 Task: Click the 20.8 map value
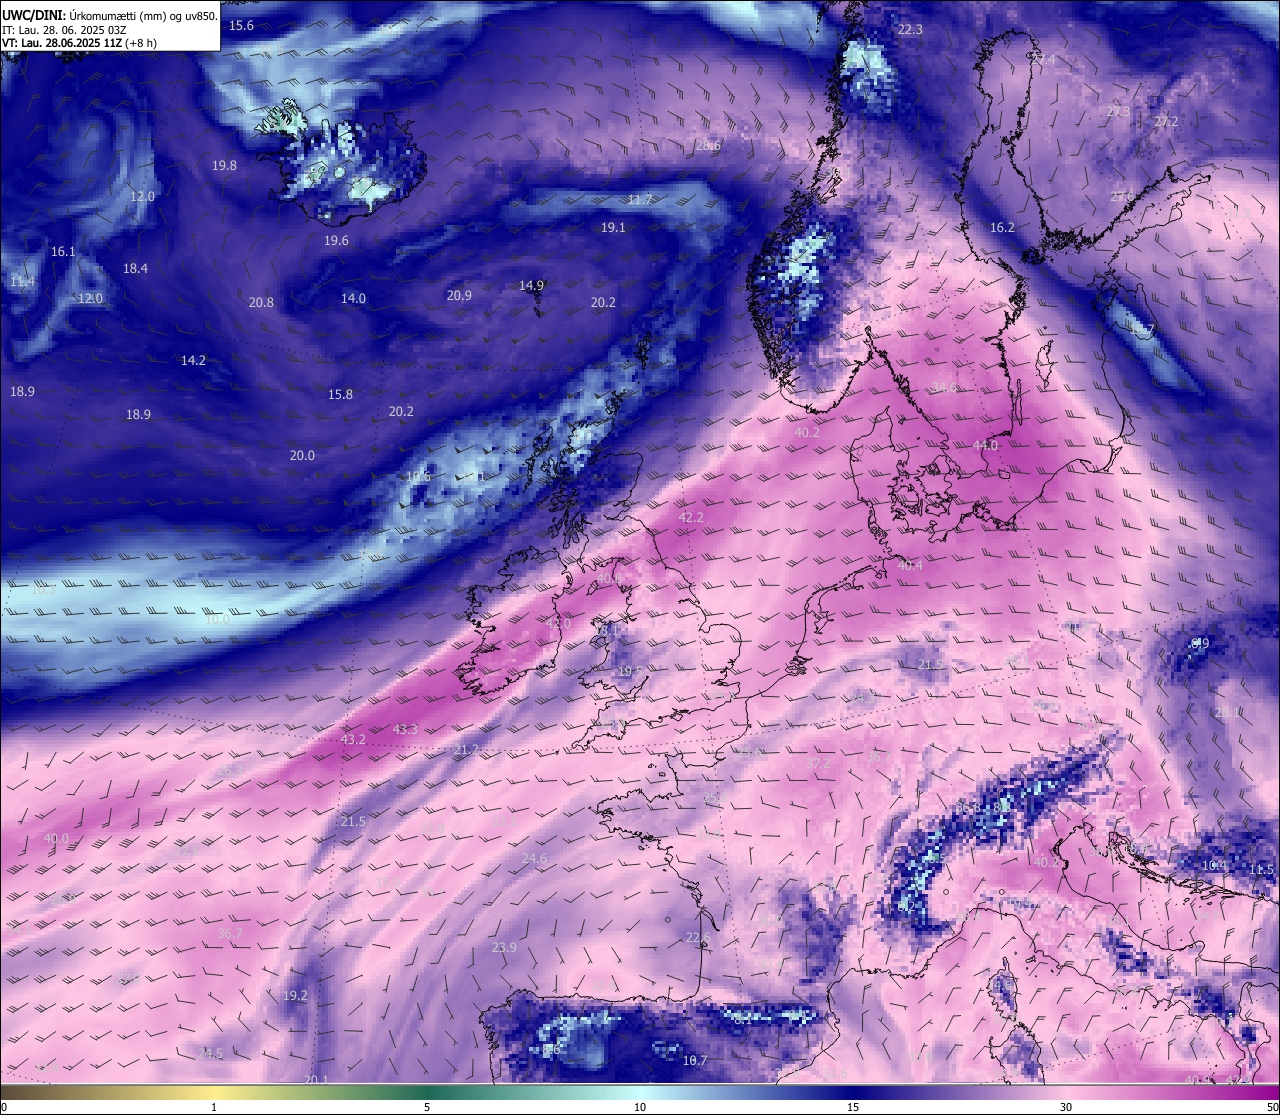pos(261,303)
